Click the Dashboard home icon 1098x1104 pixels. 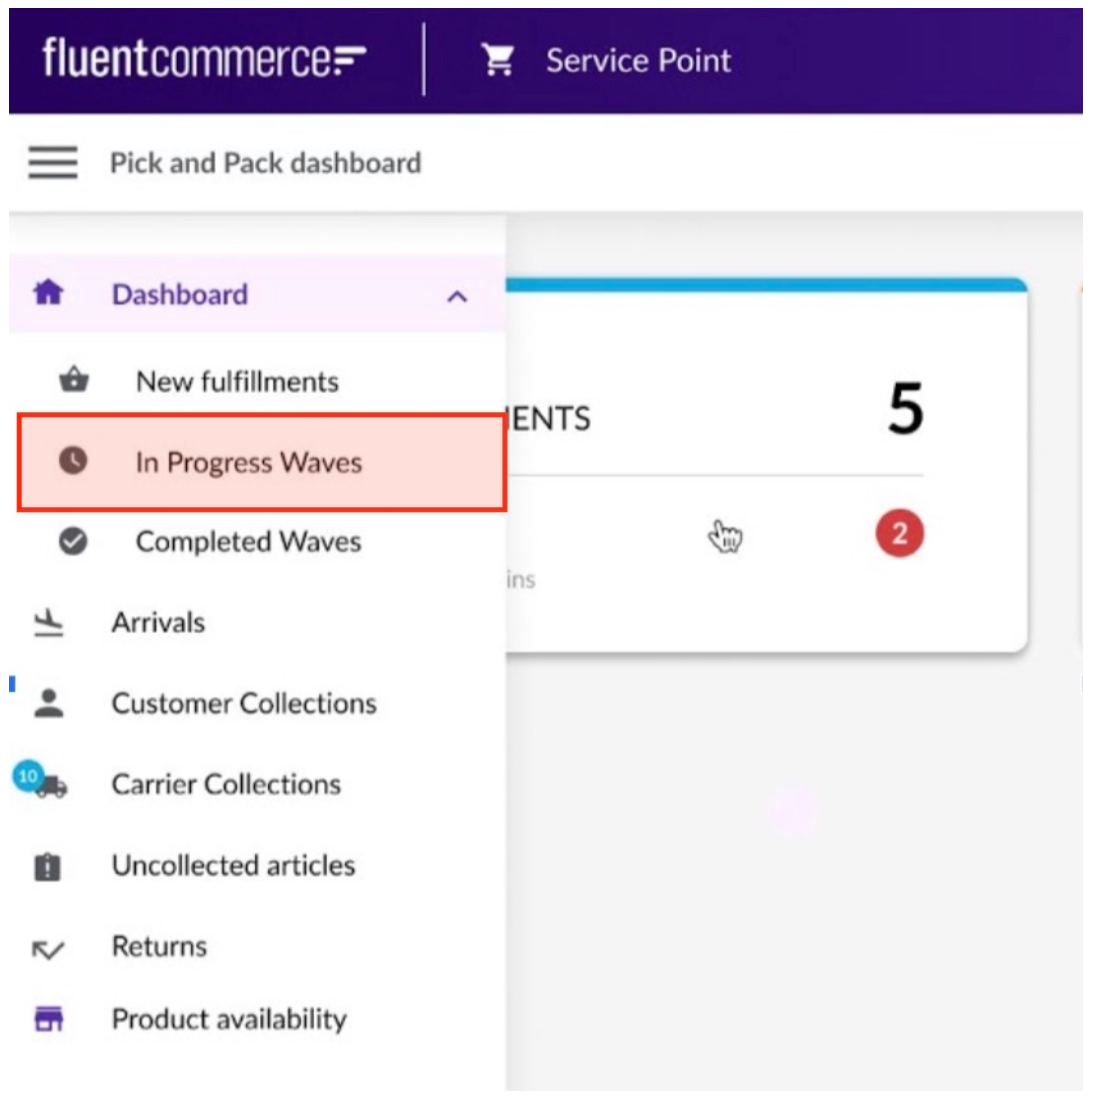tap(48, 293)
